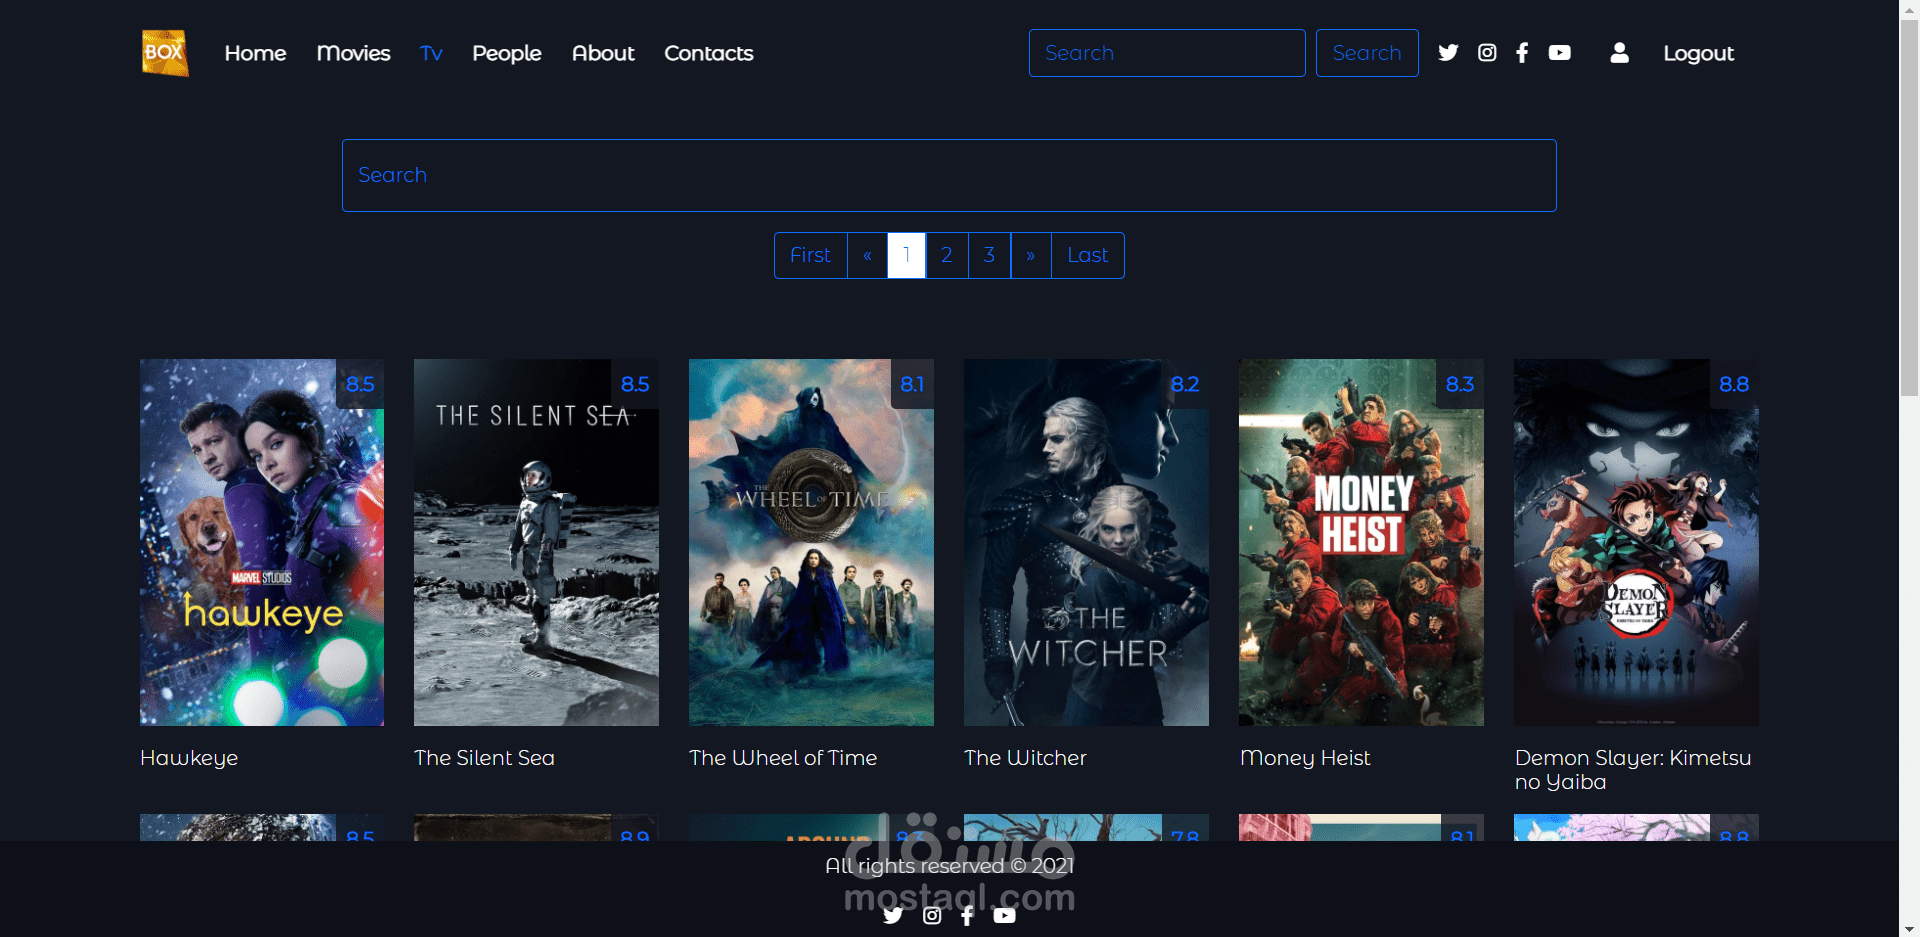Image resolution: width=1920 pixels, height=937 pixels.
Task: Click the next page » arrow
Action: (1031, 255)
